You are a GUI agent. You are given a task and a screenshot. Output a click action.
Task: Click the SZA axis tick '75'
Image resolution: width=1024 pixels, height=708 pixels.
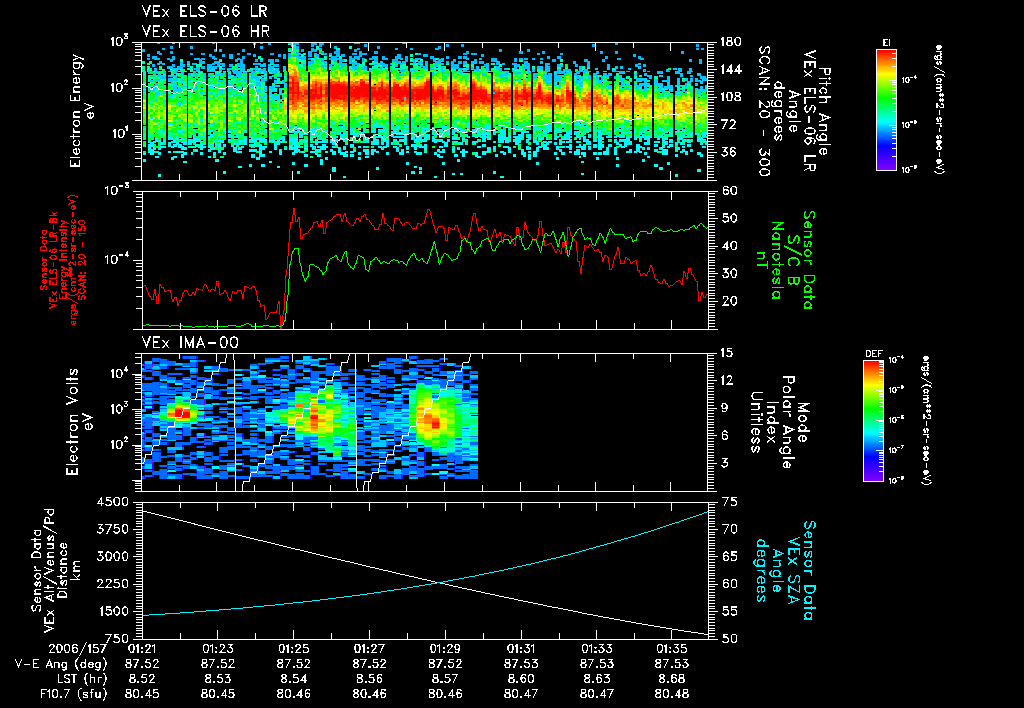[730, 502]
